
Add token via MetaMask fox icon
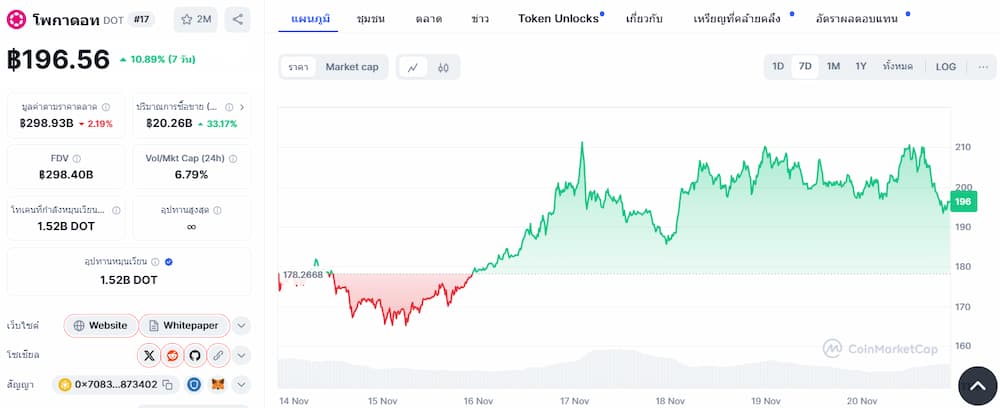tap(218, 384)
